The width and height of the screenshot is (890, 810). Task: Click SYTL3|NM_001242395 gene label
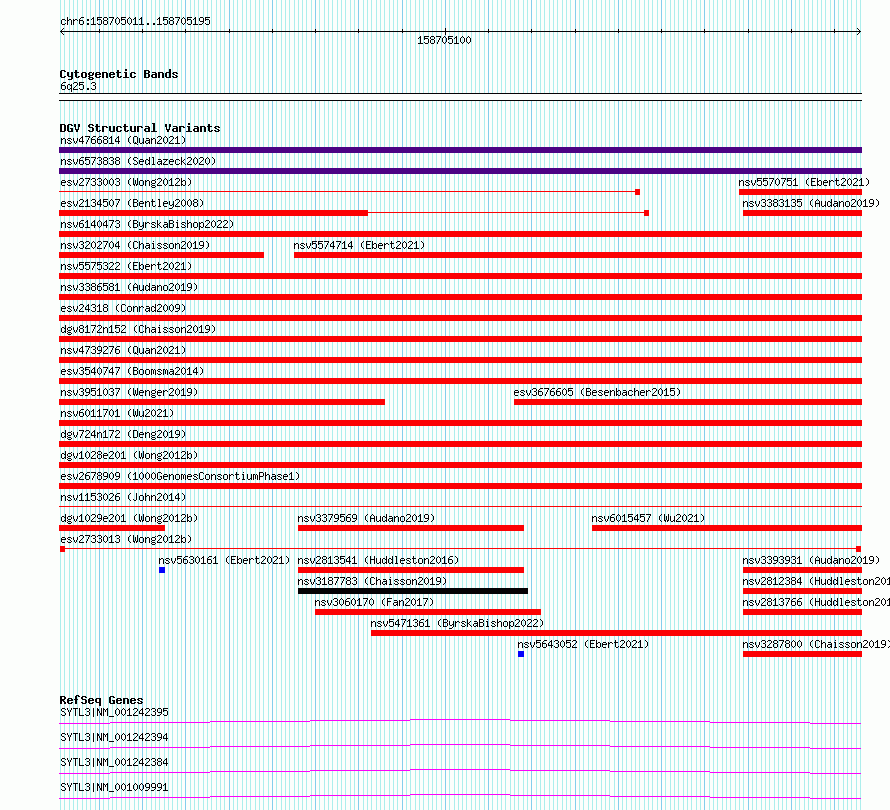tap(114, 712)
